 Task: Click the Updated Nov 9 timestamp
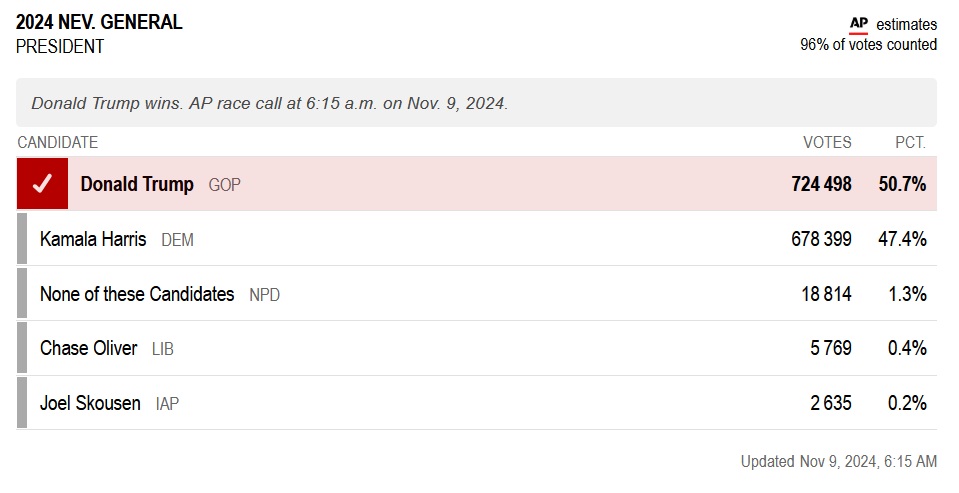[838, 461]
